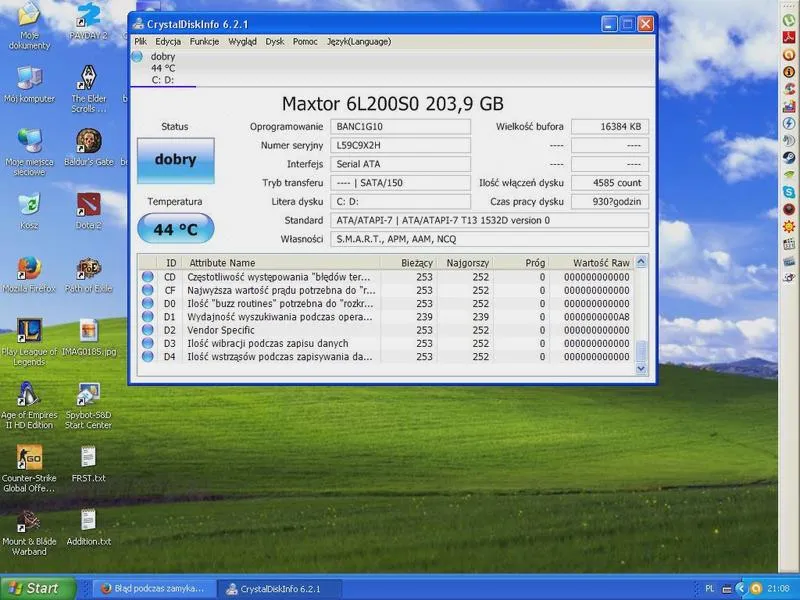Open the Funkcje menu
Viewport: 800px width, 600px height.
tap(204, 42)
